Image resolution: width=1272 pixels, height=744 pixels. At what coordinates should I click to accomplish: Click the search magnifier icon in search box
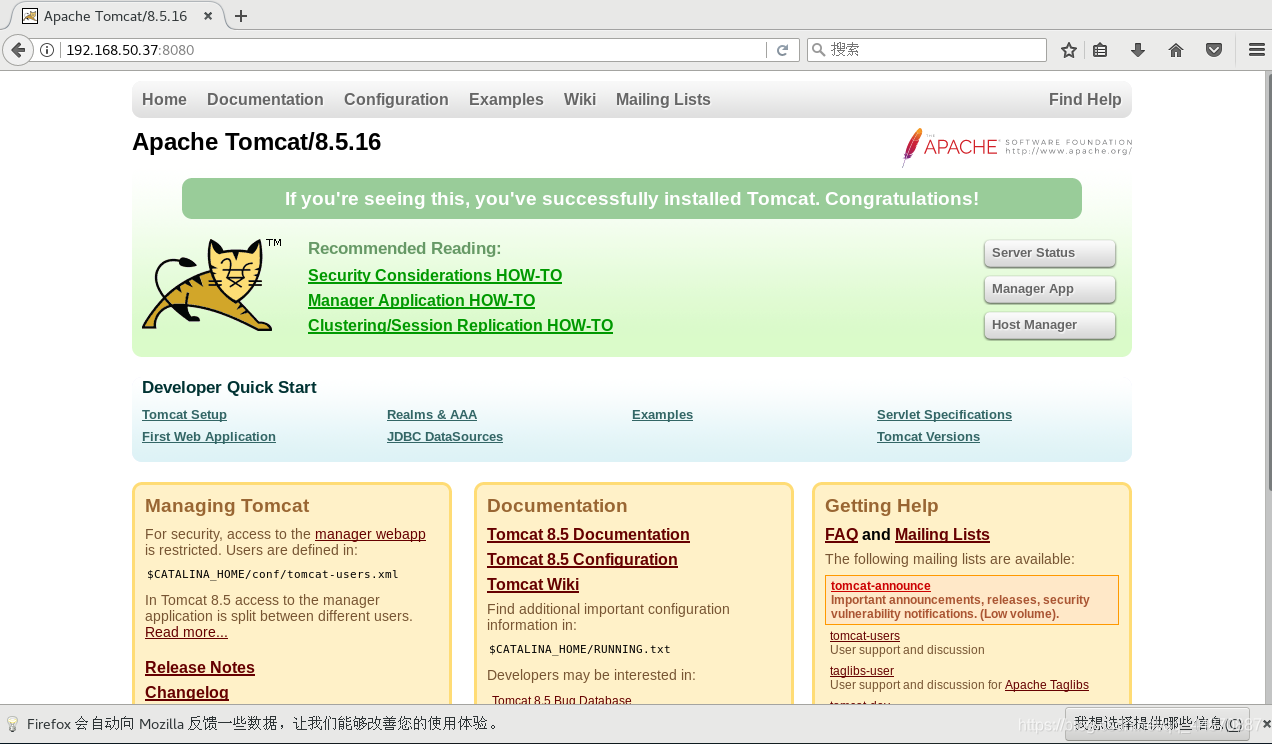pos(818,50)
